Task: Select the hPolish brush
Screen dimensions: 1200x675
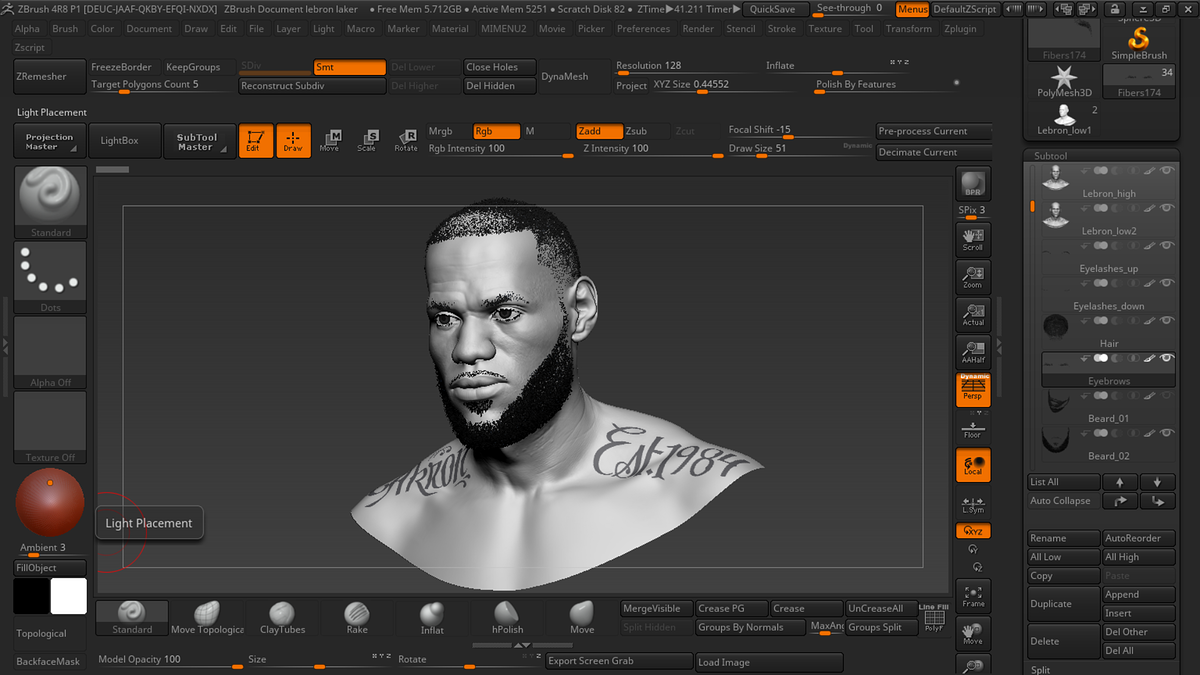Action: (x=507, y=617)
